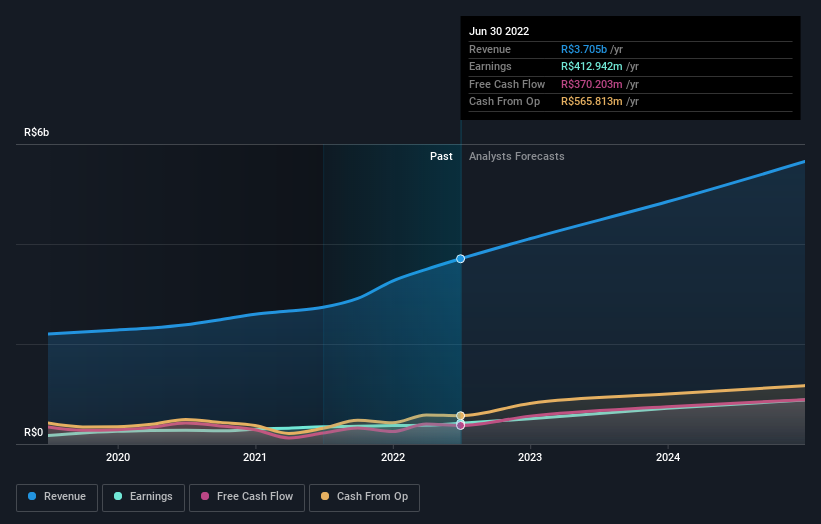821x524 pixels.
Task: Click the orange Cash From Op data marker
Action: (460, 416)
